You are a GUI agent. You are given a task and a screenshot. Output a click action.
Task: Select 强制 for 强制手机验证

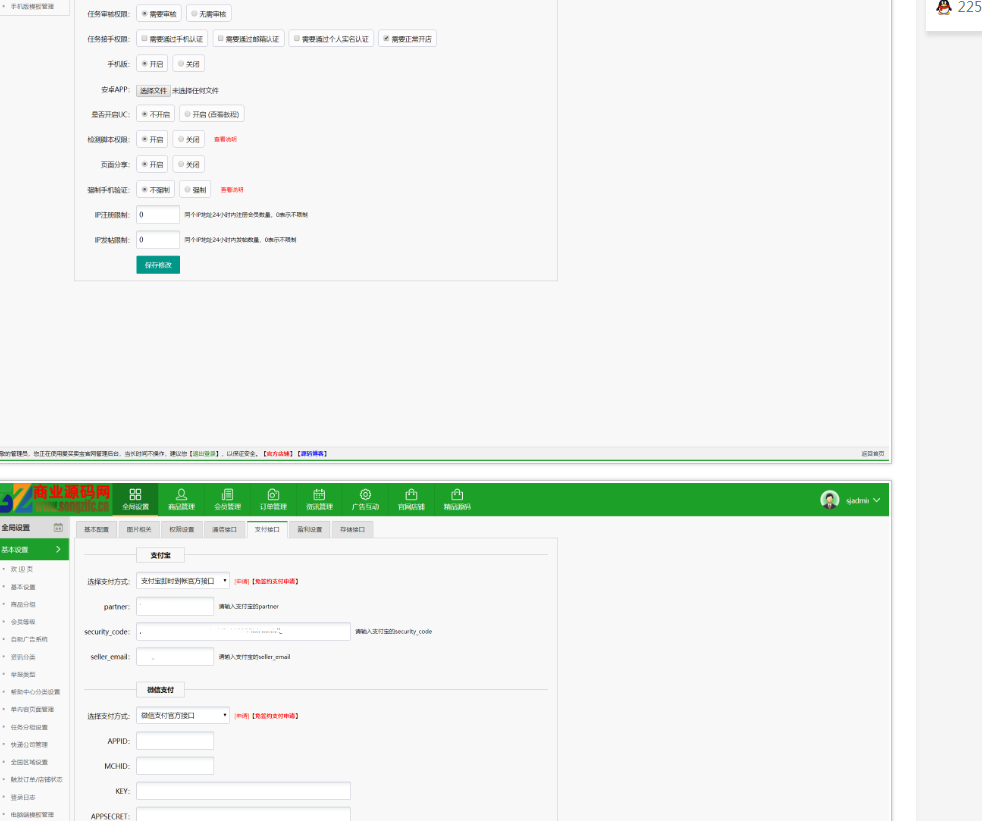(x=187, y=189)
